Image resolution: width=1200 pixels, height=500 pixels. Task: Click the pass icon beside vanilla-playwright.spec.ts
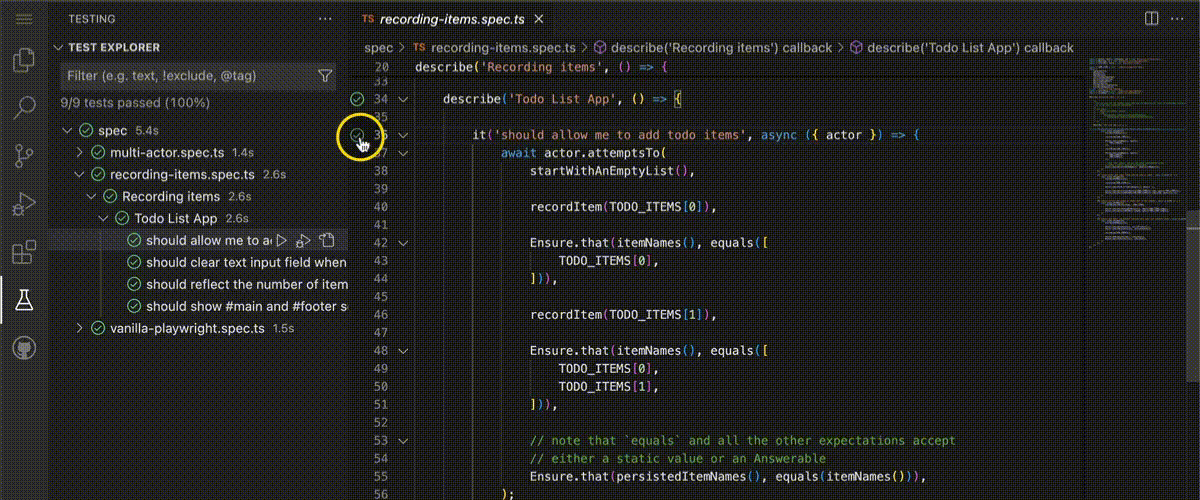pyautogui.click(x=99, y=328)
